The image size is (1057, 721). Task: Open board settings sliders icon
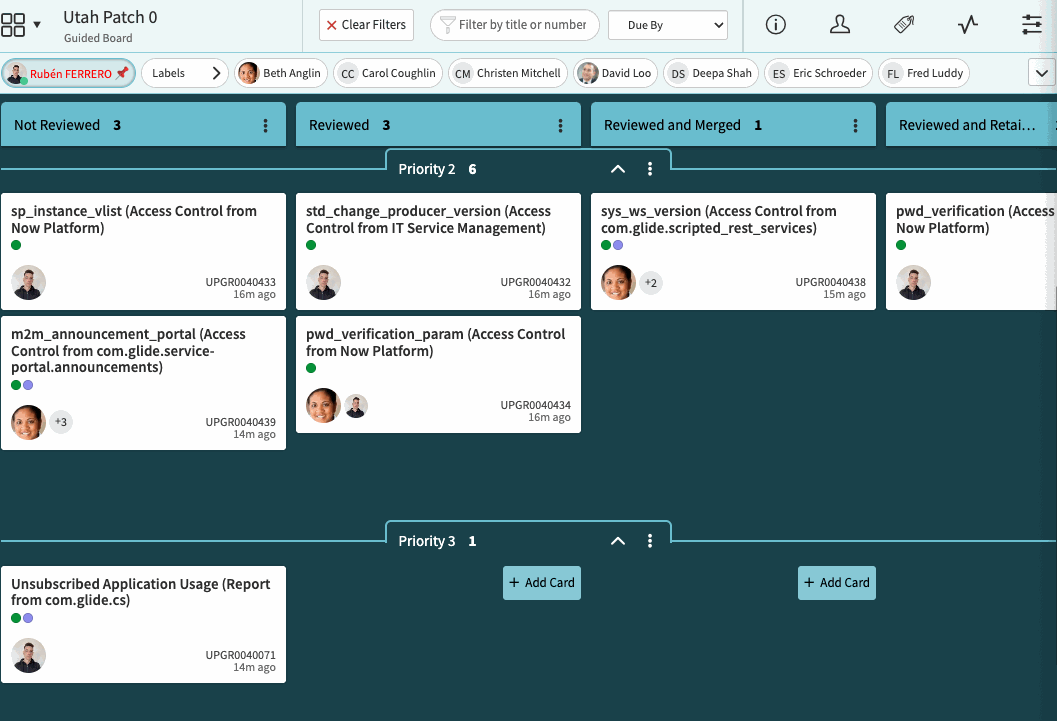[x=1032, y=25]
